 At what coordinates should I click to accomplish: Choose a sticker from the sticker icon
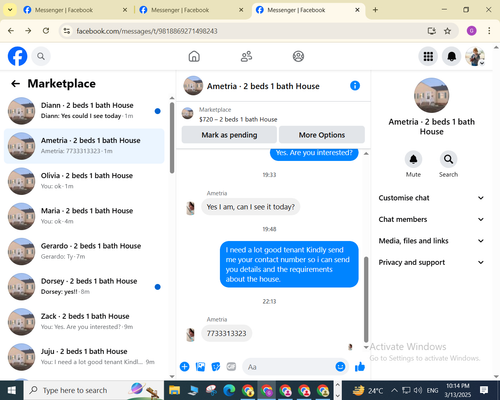[216, 367]
